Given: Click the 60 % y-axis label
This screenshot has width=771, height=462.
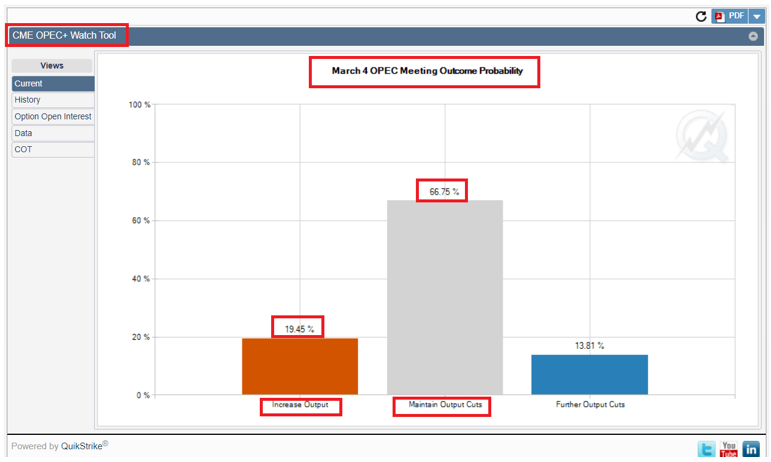Looking at the screenshot, I should pyautogui.click(x=141, y=221).
